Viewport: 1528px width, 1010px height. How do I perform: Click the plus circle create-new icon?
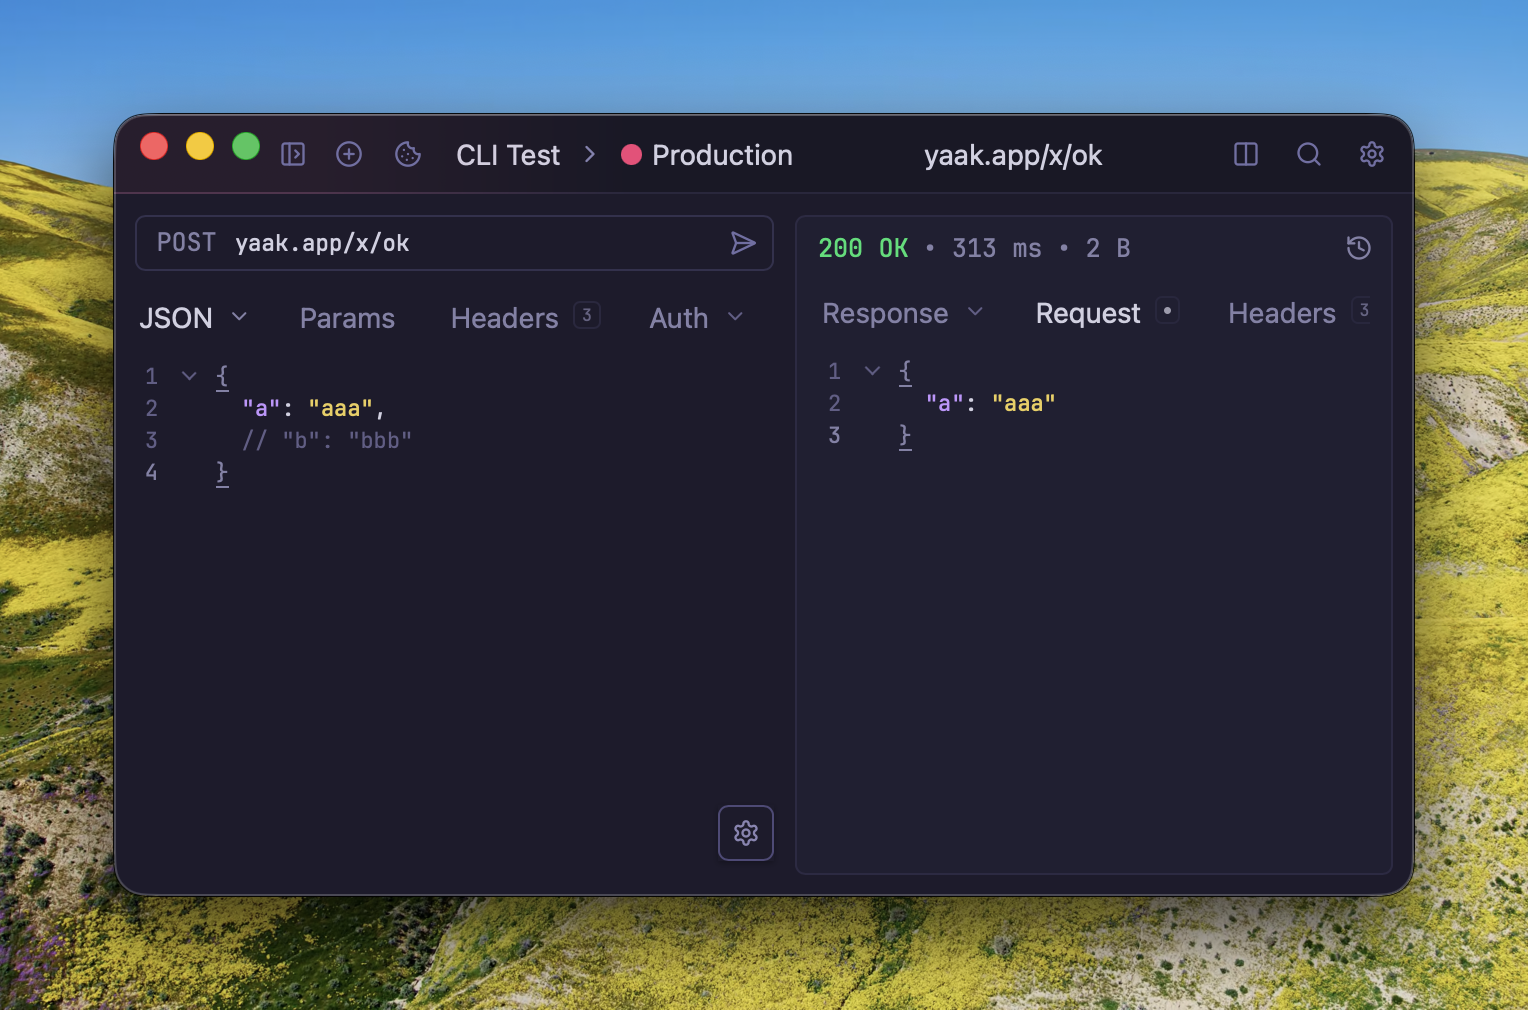349,154
